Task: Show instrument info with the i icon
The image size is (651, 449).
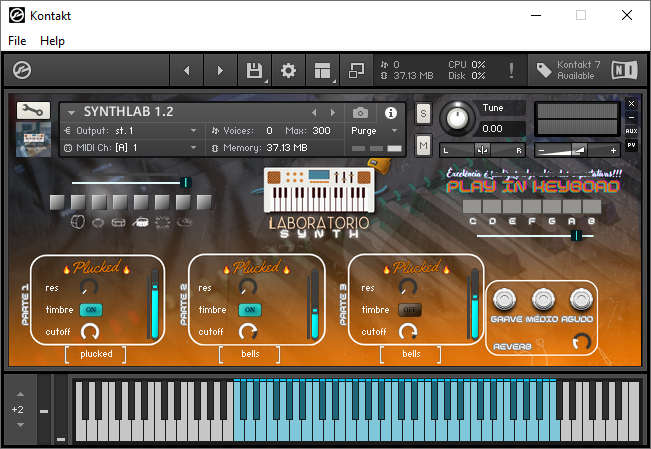Action: [x=391, y=113]
